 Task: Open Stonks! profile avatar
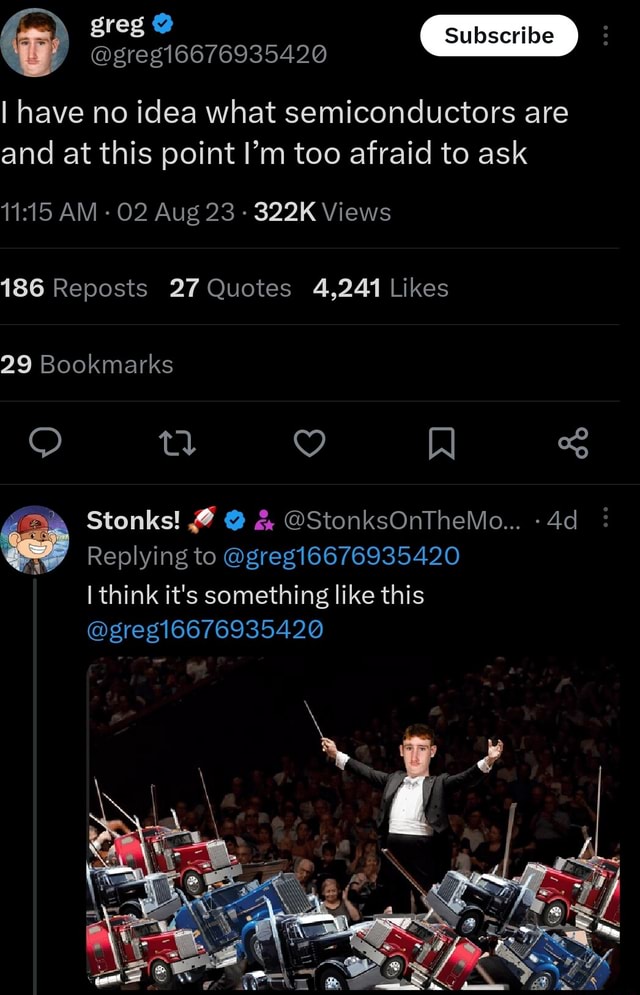tap(35, 539)
